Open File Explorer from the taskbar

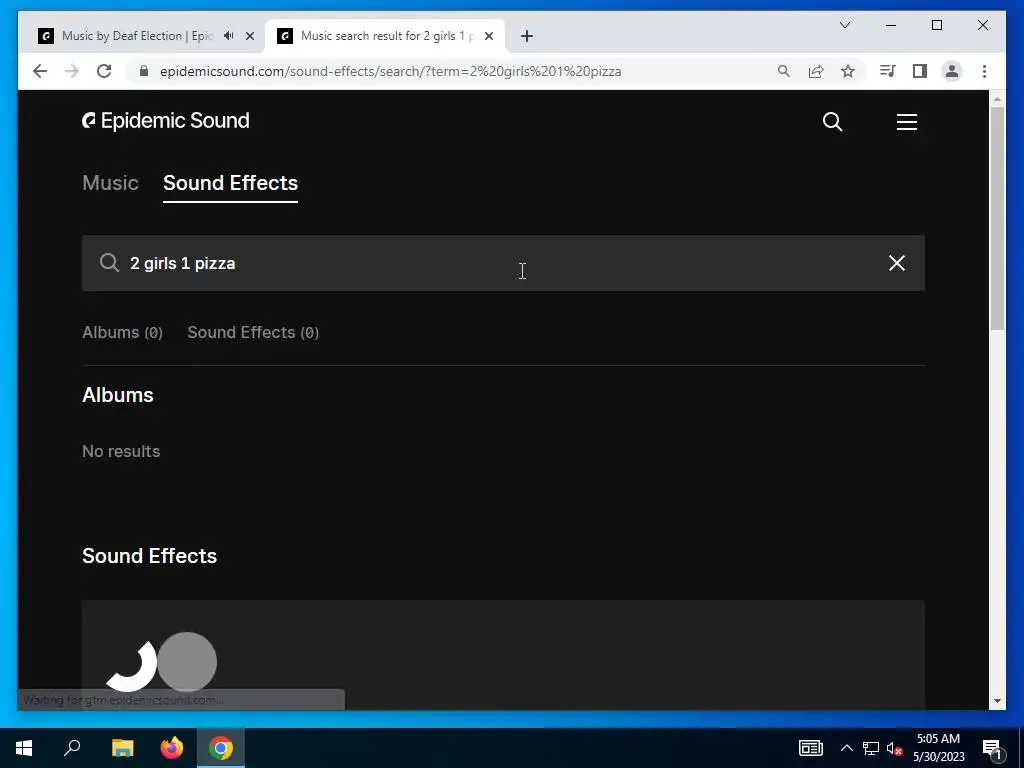tap(122, 748)
